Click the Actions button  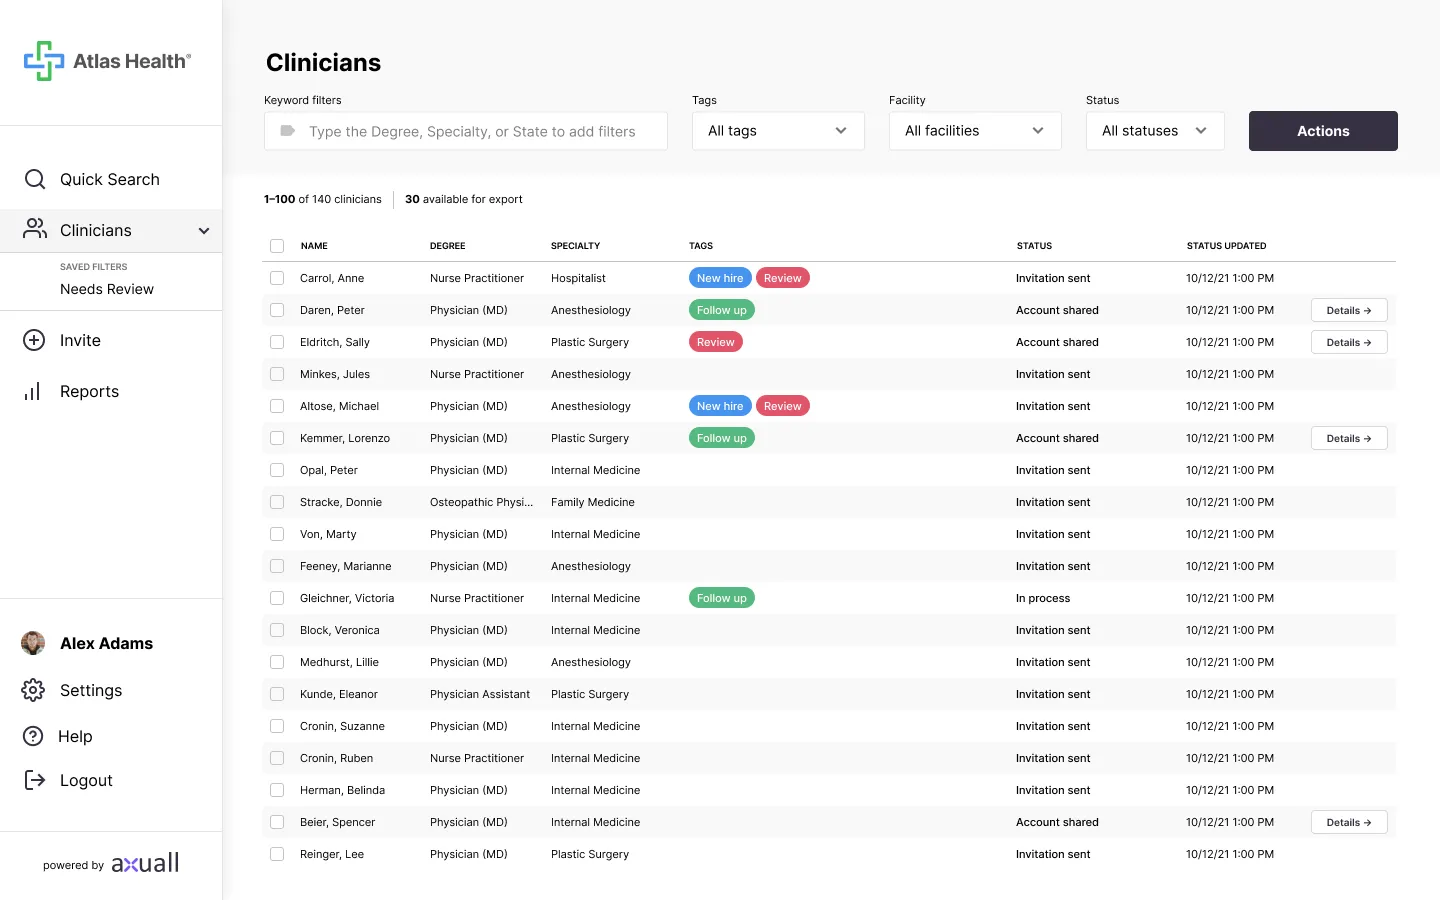1322,131
